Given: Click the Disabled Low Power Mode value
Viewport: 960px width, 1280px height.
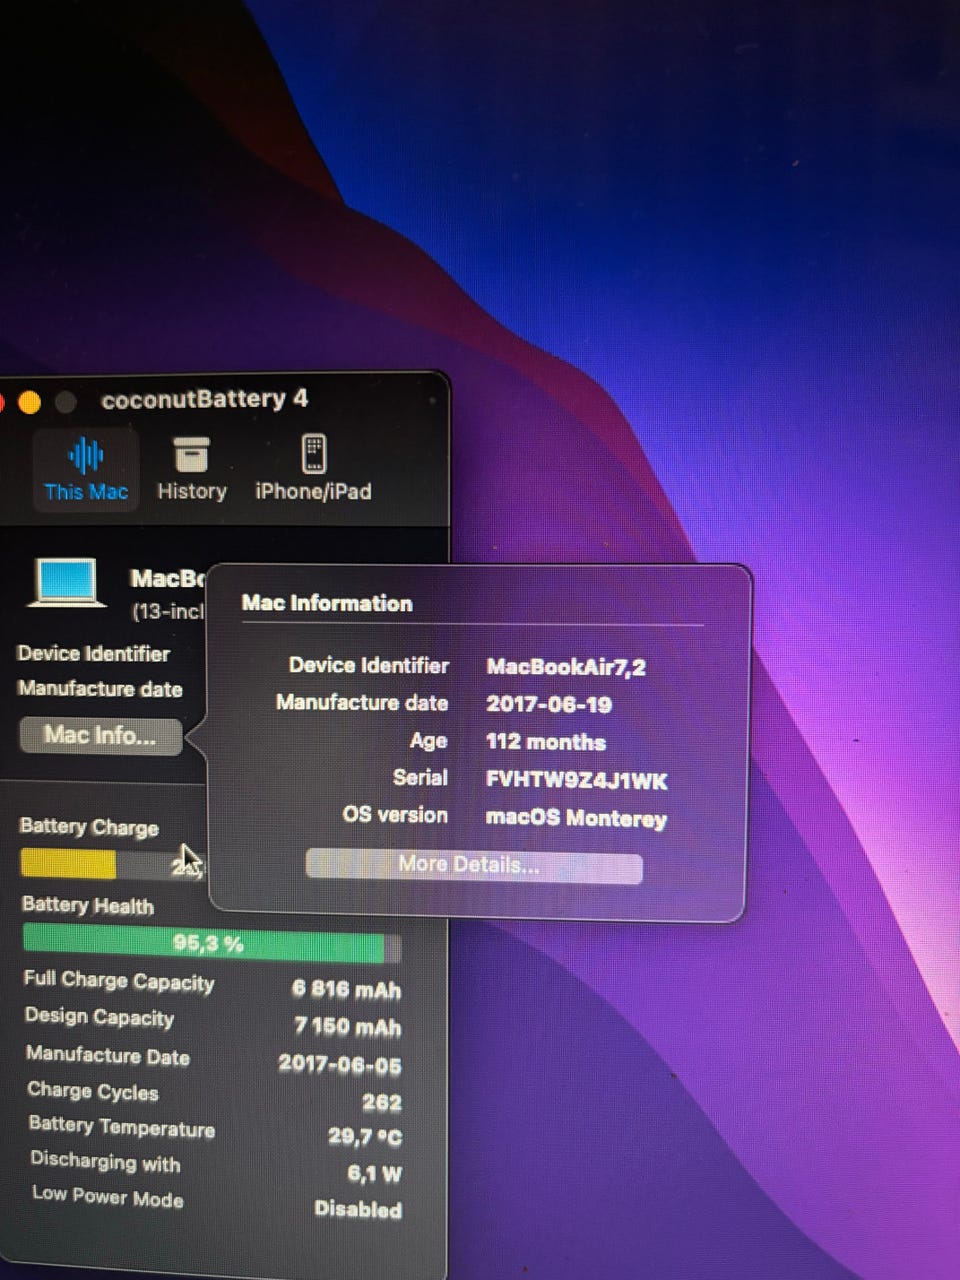Looking at the screenshot, I should coord(358,1210).
